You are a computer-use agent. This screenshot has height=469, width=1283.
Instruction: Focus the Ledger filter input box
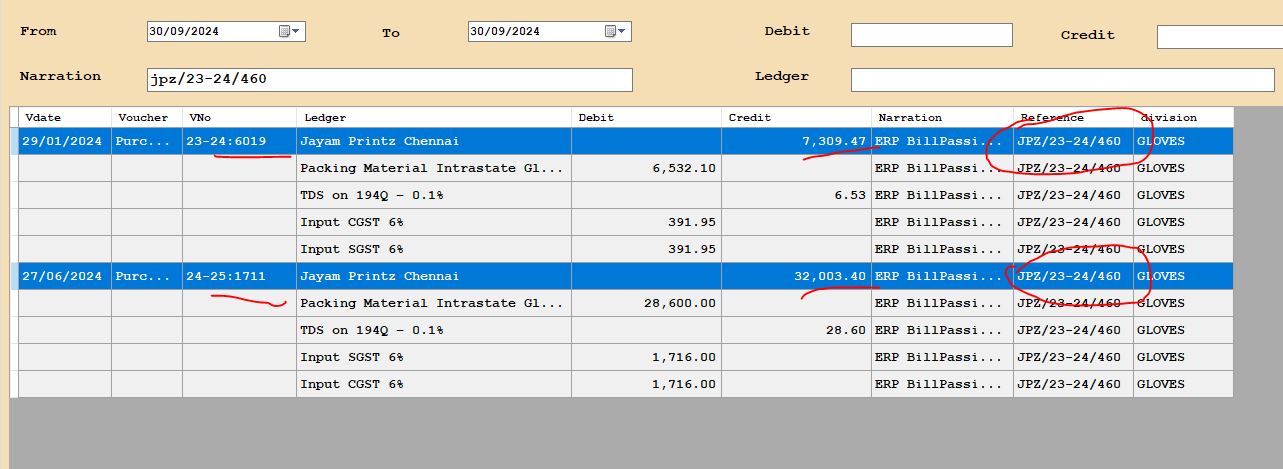[1060, 80]
